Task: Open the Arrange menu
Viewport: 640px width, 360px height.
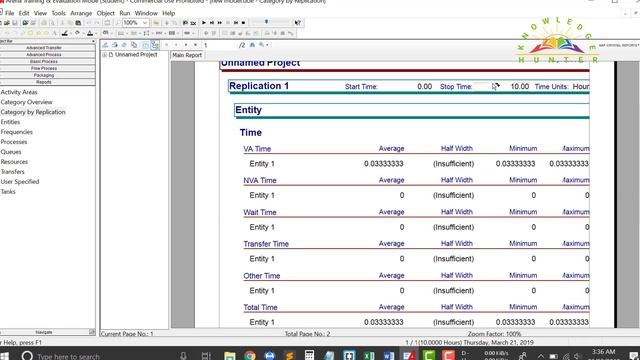Action: pos(81,13)
